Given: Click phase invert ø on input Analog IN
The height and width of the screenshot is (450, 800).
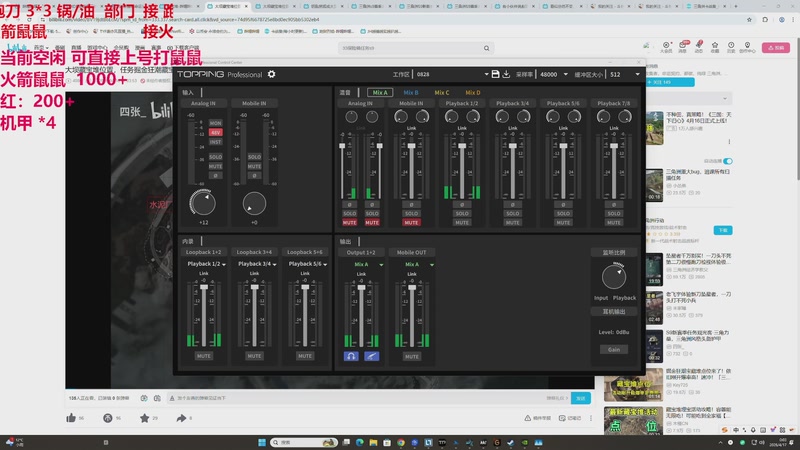Looking at the screenshot, I should (215, 176).
